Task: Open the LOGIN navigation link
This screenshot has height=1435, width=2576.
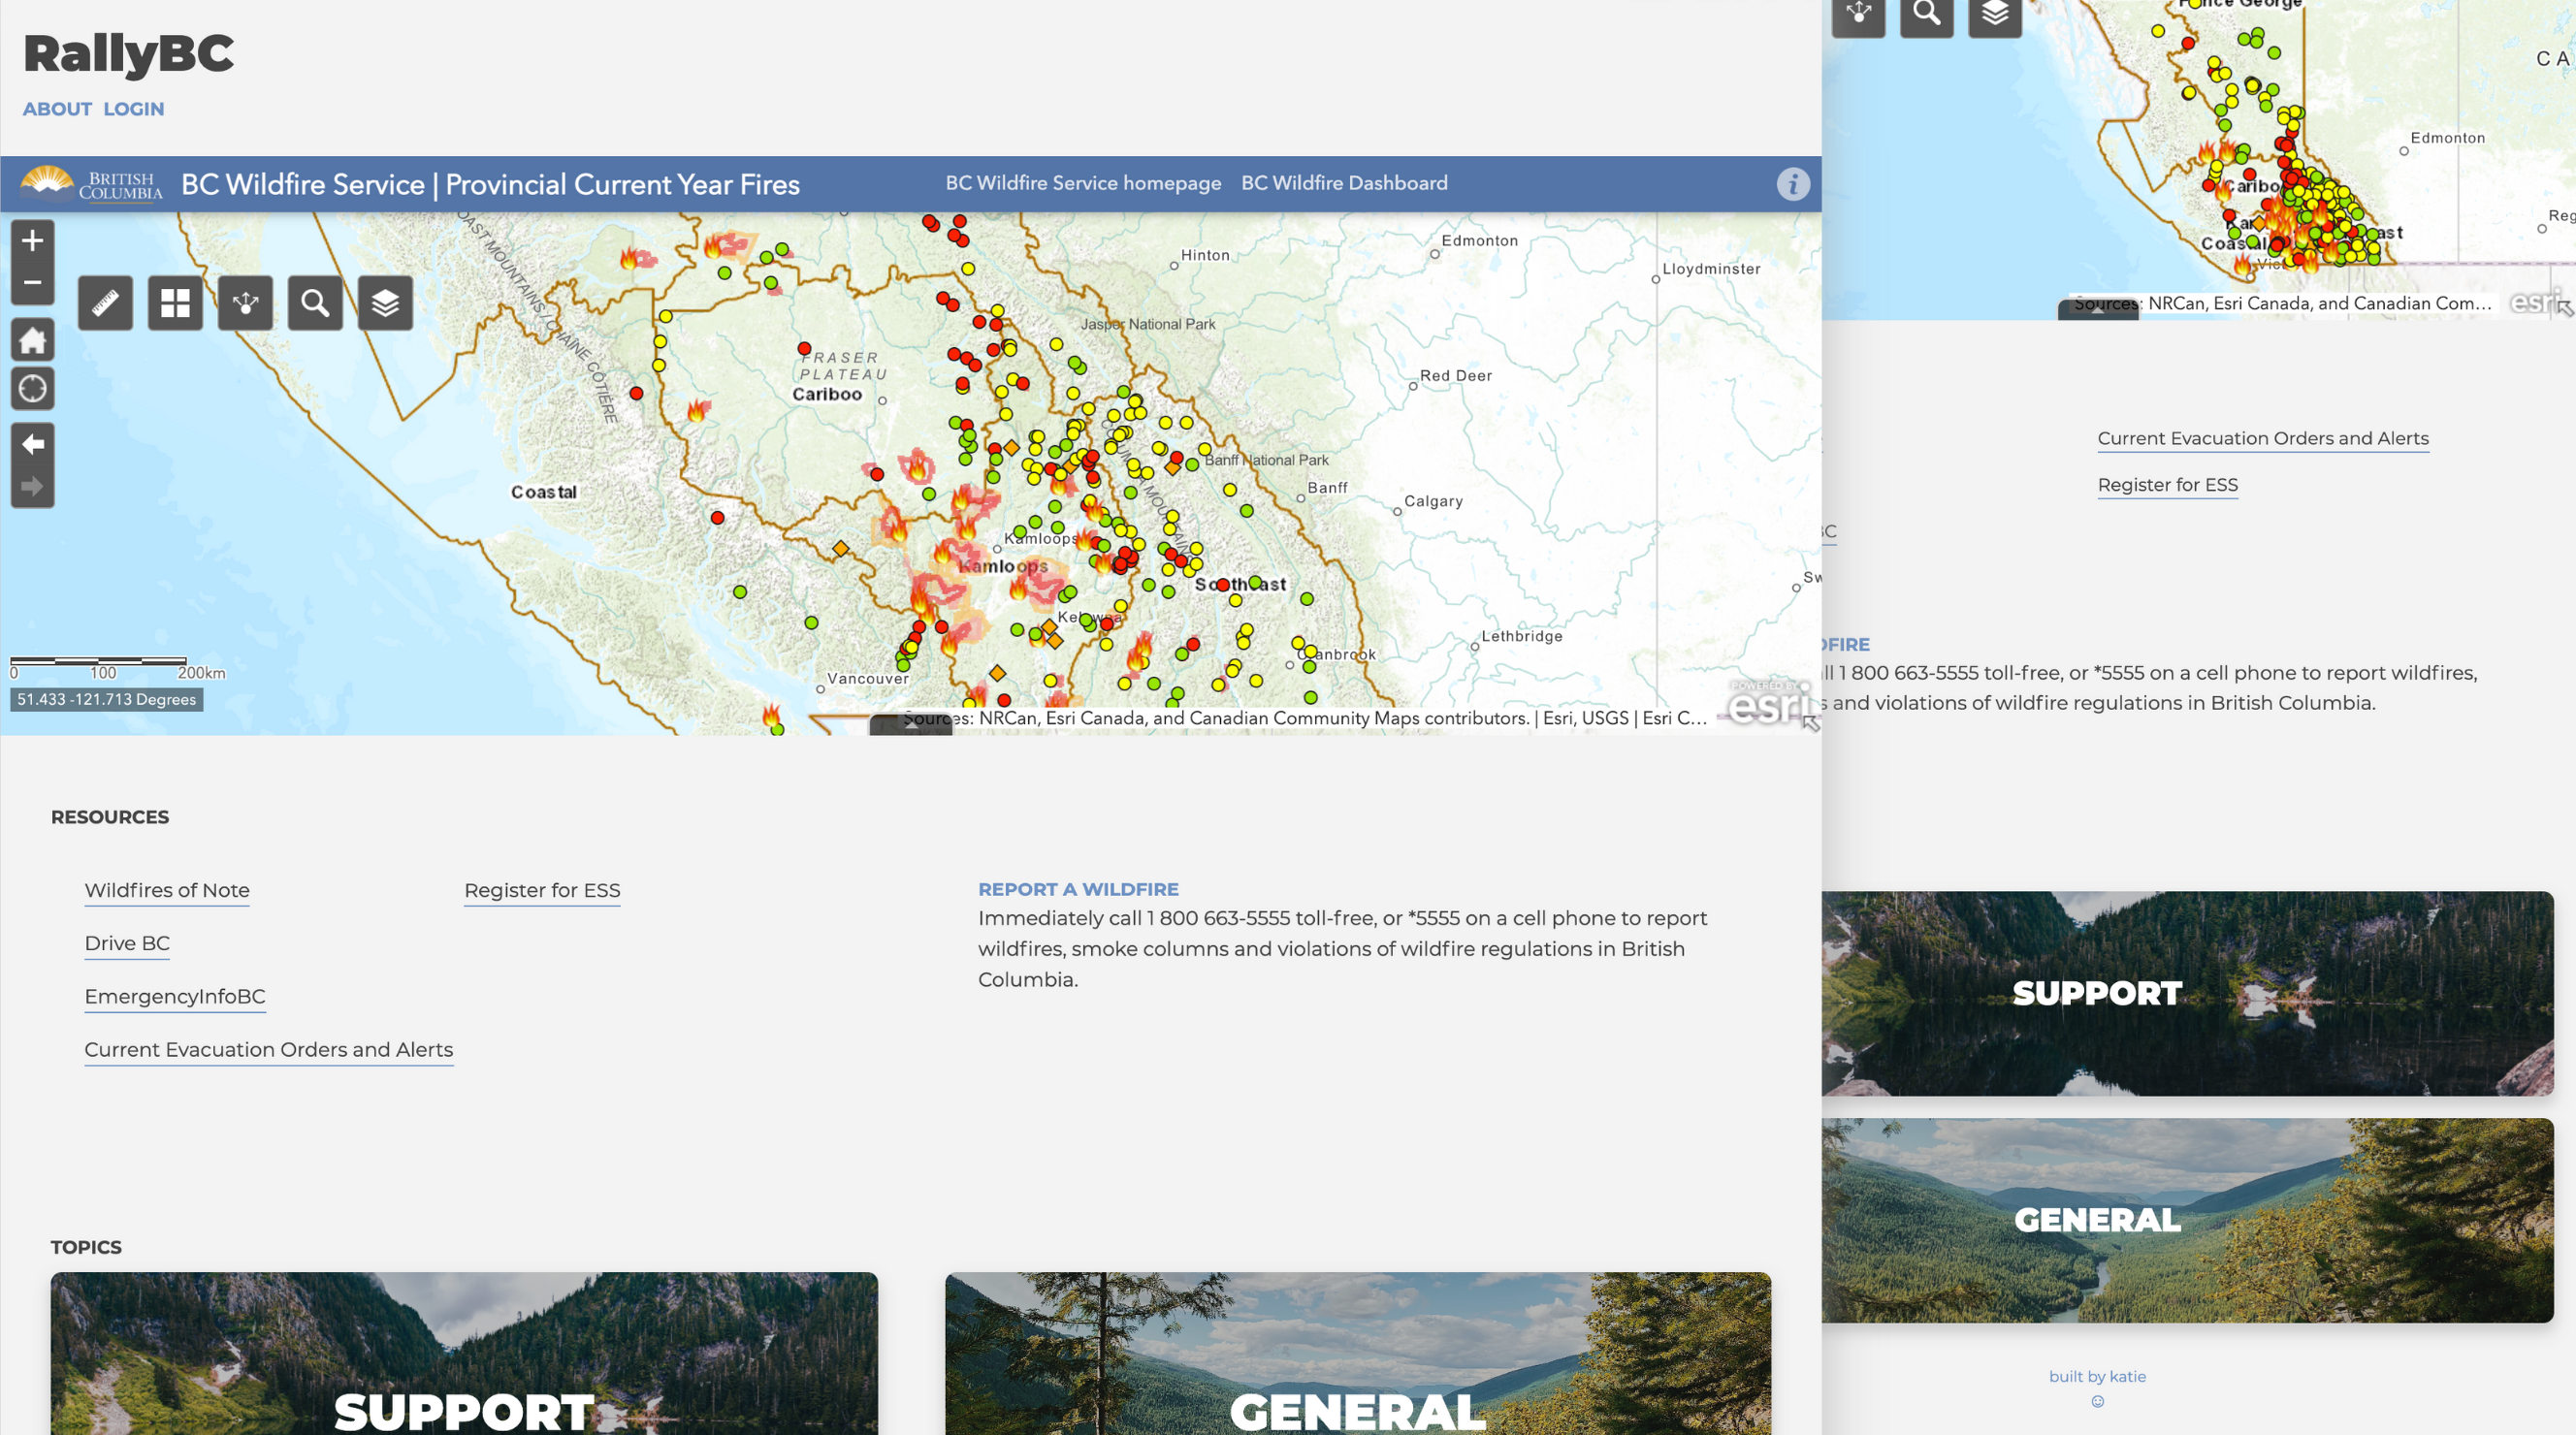Action: 134,109
